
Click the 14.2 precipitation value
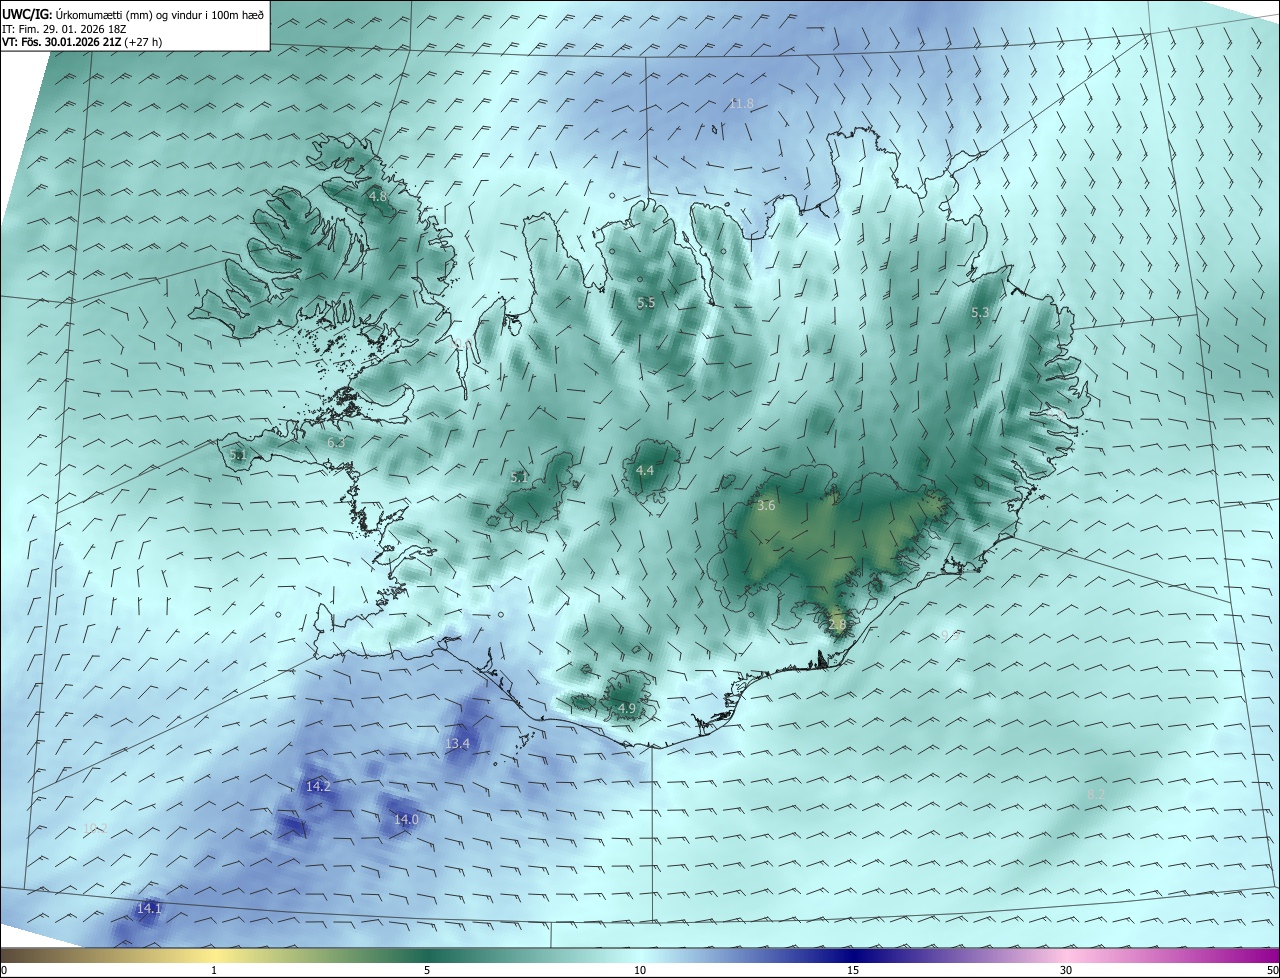[318, 787]
